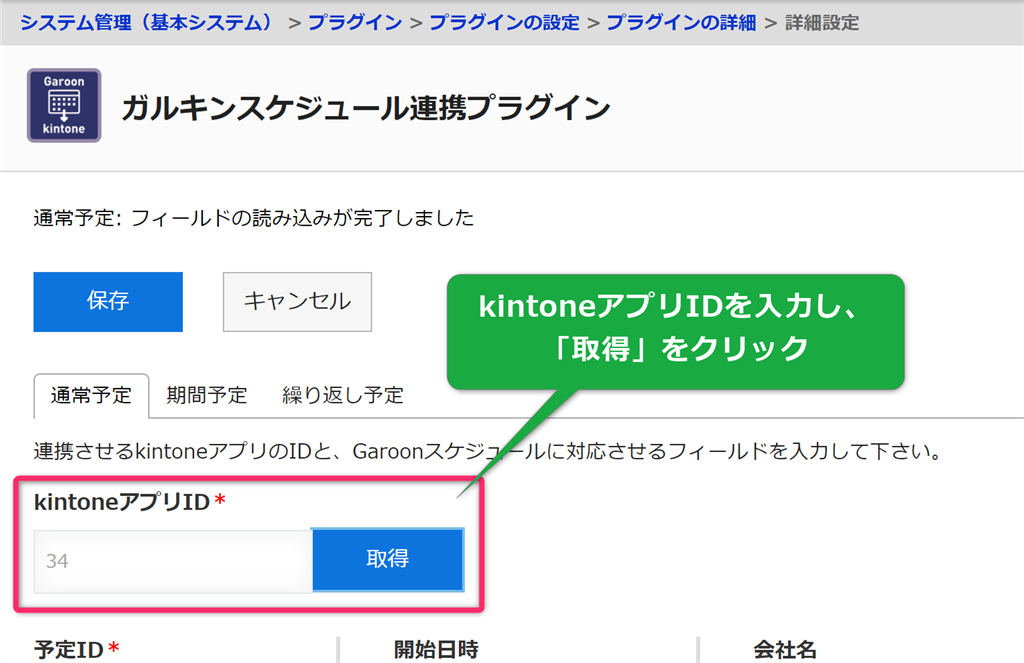The image size is (1024, 663).
Task: Navigate to プラグインの詳細 breadcrumb link
Action: (681, 23)
